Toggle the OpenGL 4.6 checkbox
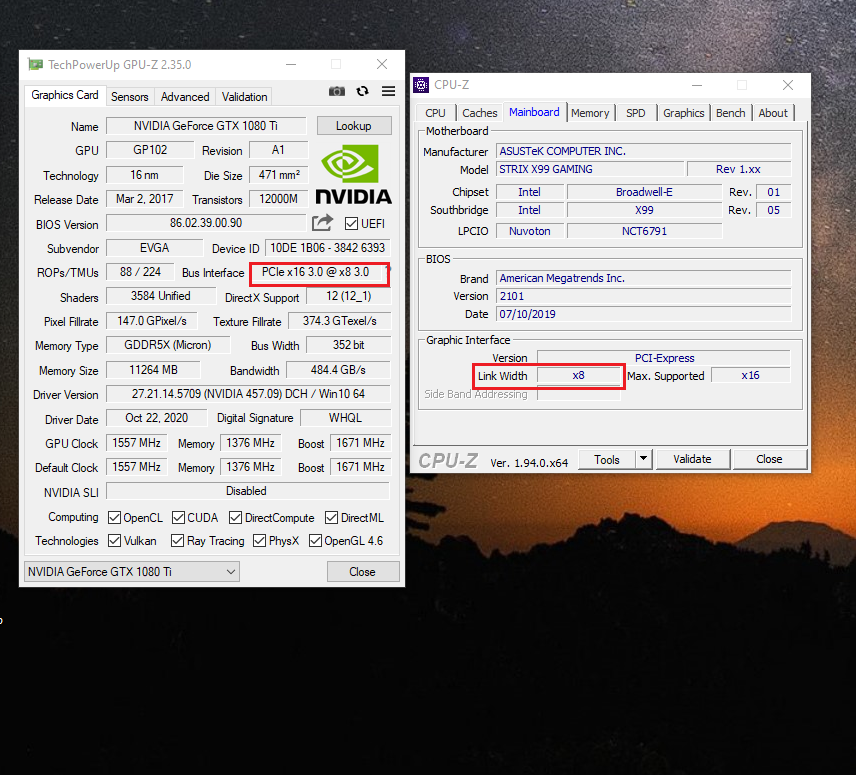Viewport: 856px width, 775px height. pyautogui.click(x=316, y=540)
